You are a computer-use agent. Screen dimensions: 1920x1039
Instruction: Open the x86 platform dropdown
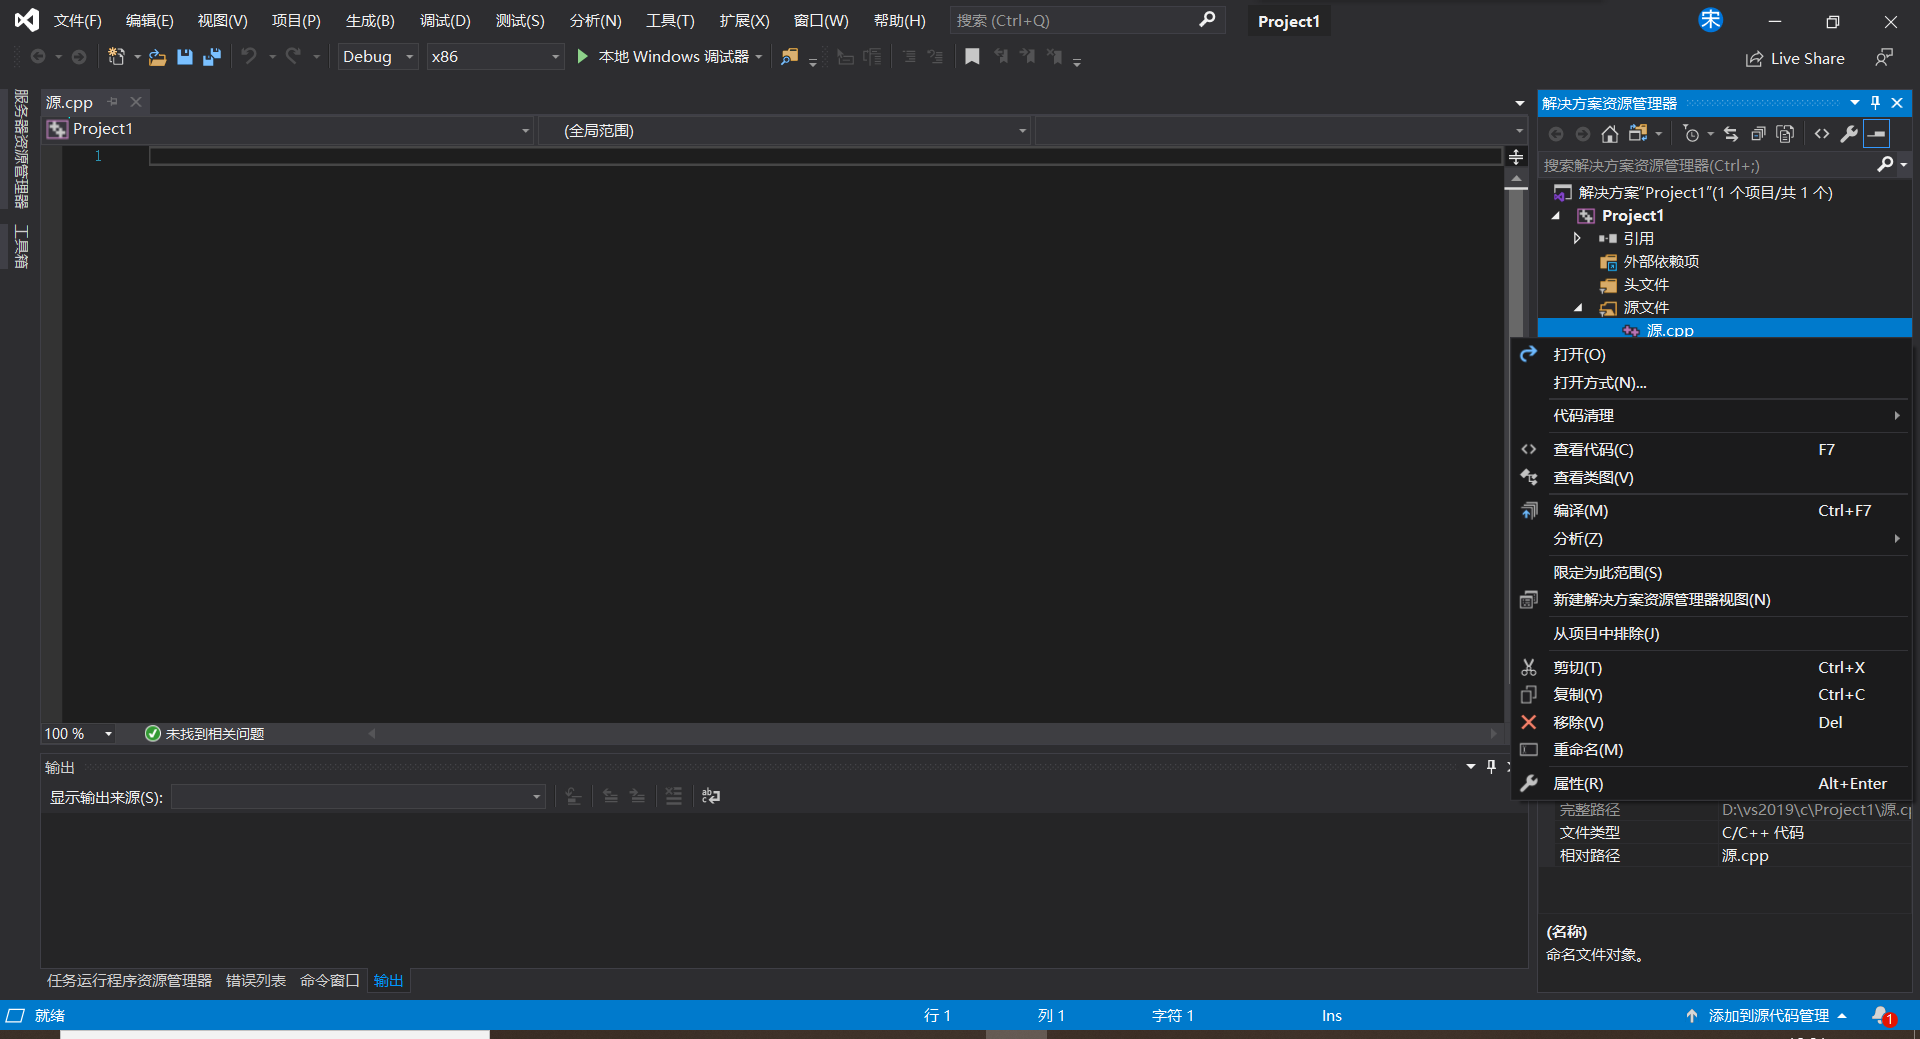point(495,57)
